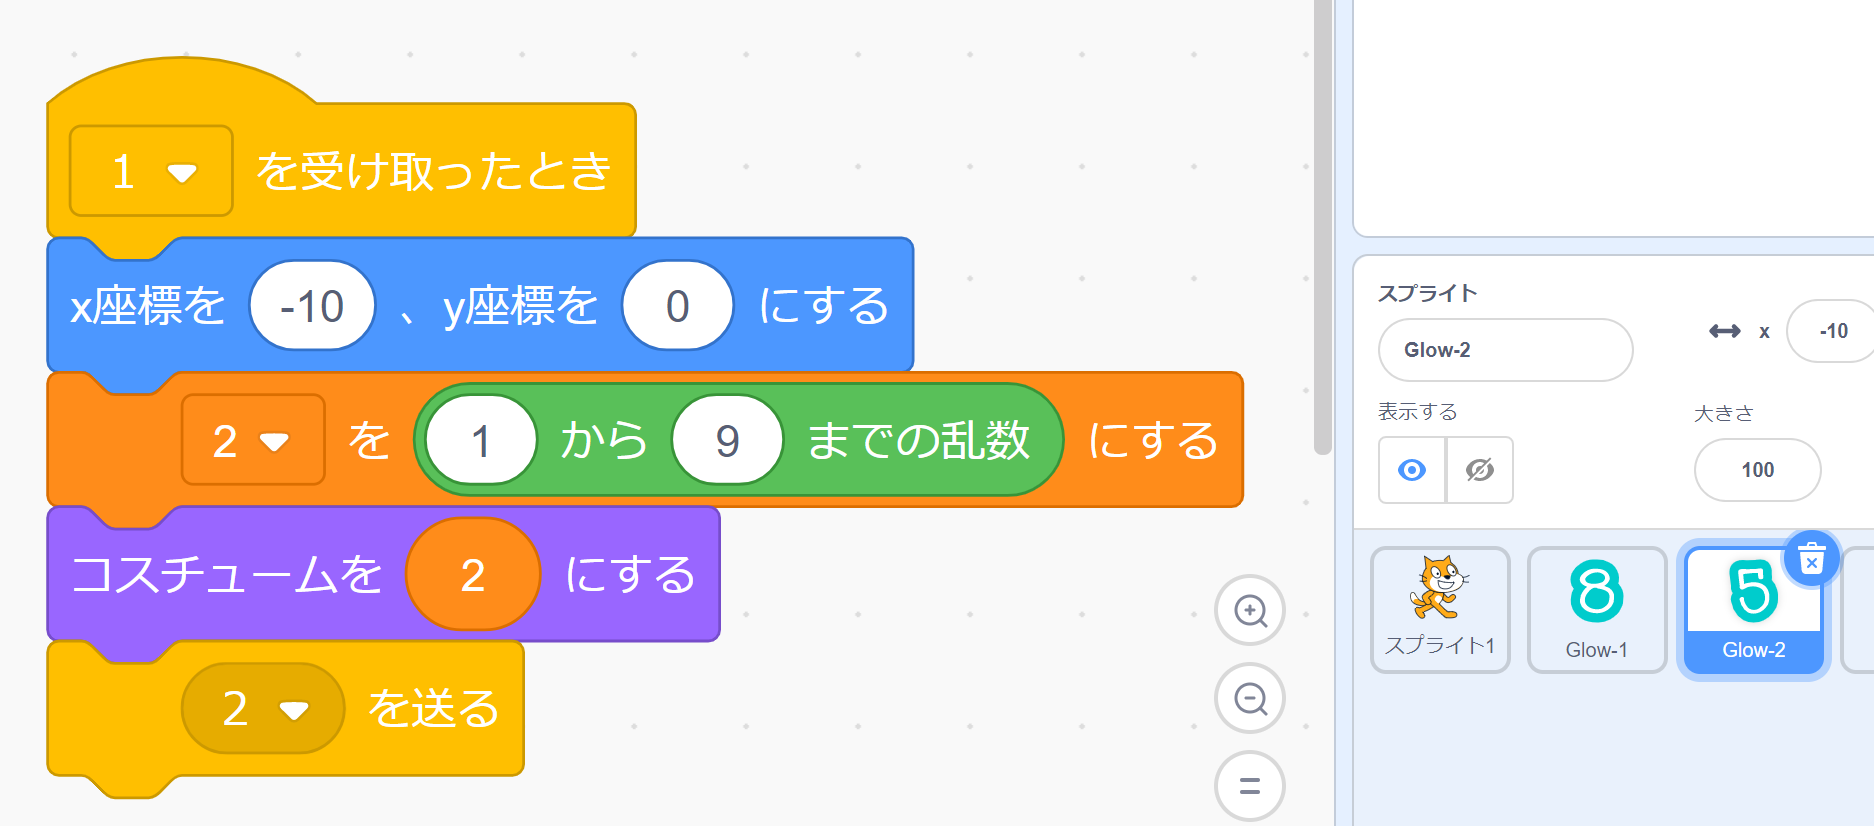
Task: Click the sprite size field showing 100
Action: 1757,470
